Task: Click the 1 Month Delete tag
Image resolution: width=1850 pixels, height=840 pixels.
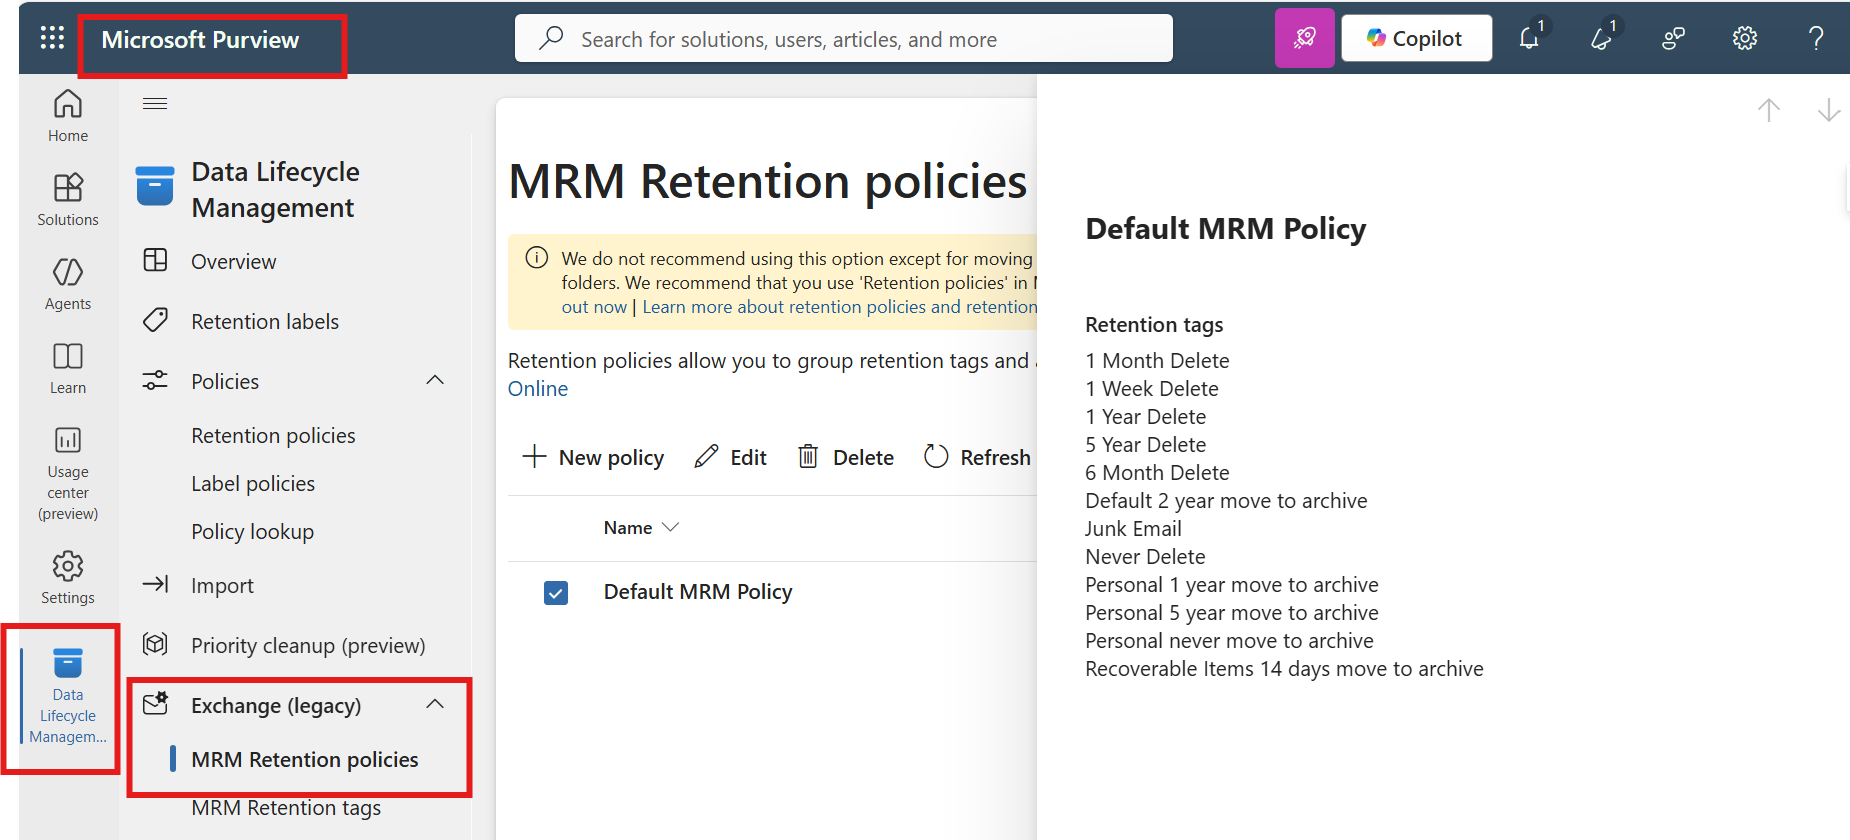Action: pyautogui.click(x=1157, y=361)
